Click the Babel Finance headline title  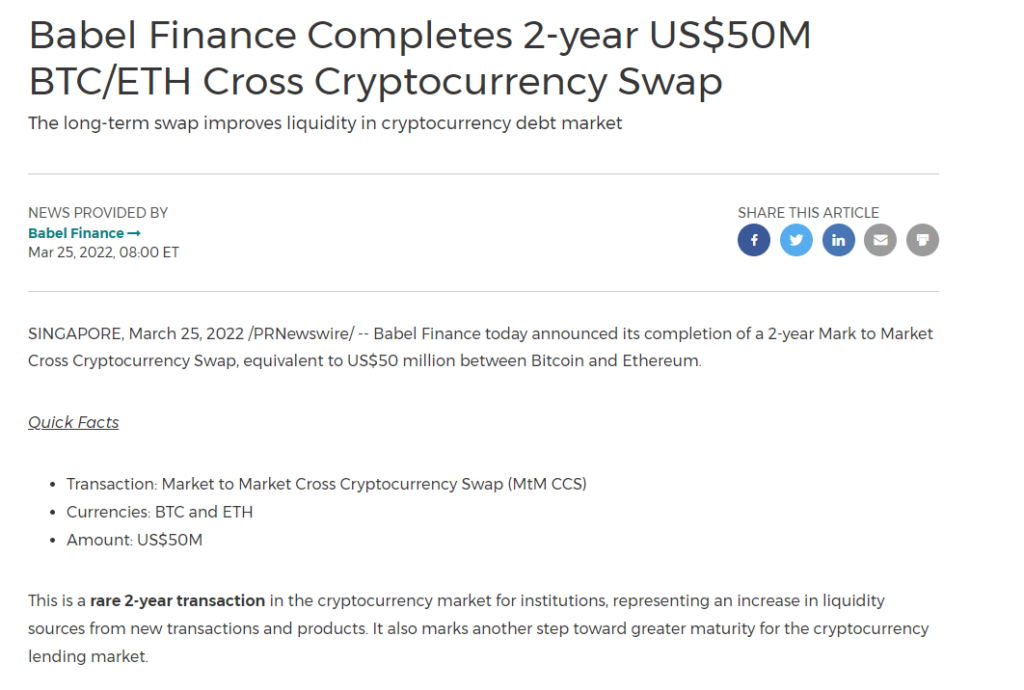pos(419,58)
